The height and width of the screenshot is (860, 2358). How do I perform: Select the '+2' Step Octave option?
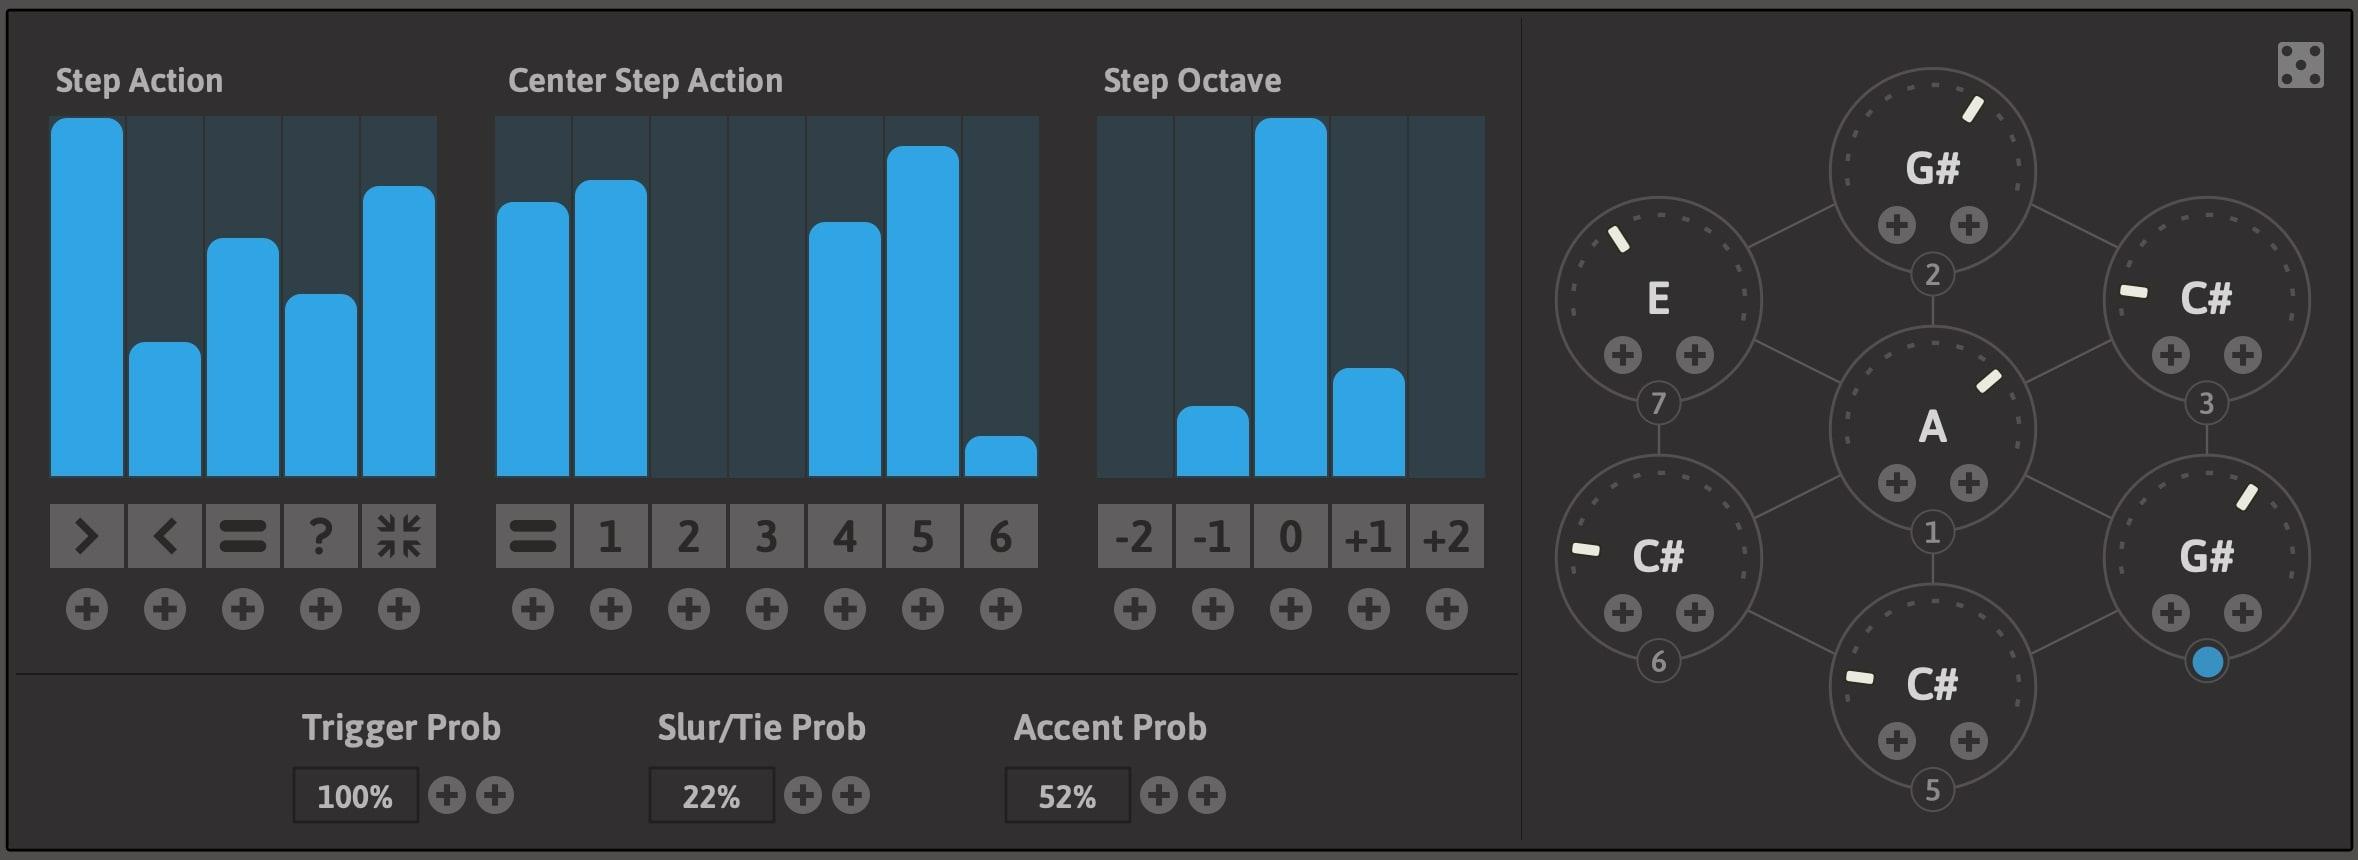pos(1446,536)
